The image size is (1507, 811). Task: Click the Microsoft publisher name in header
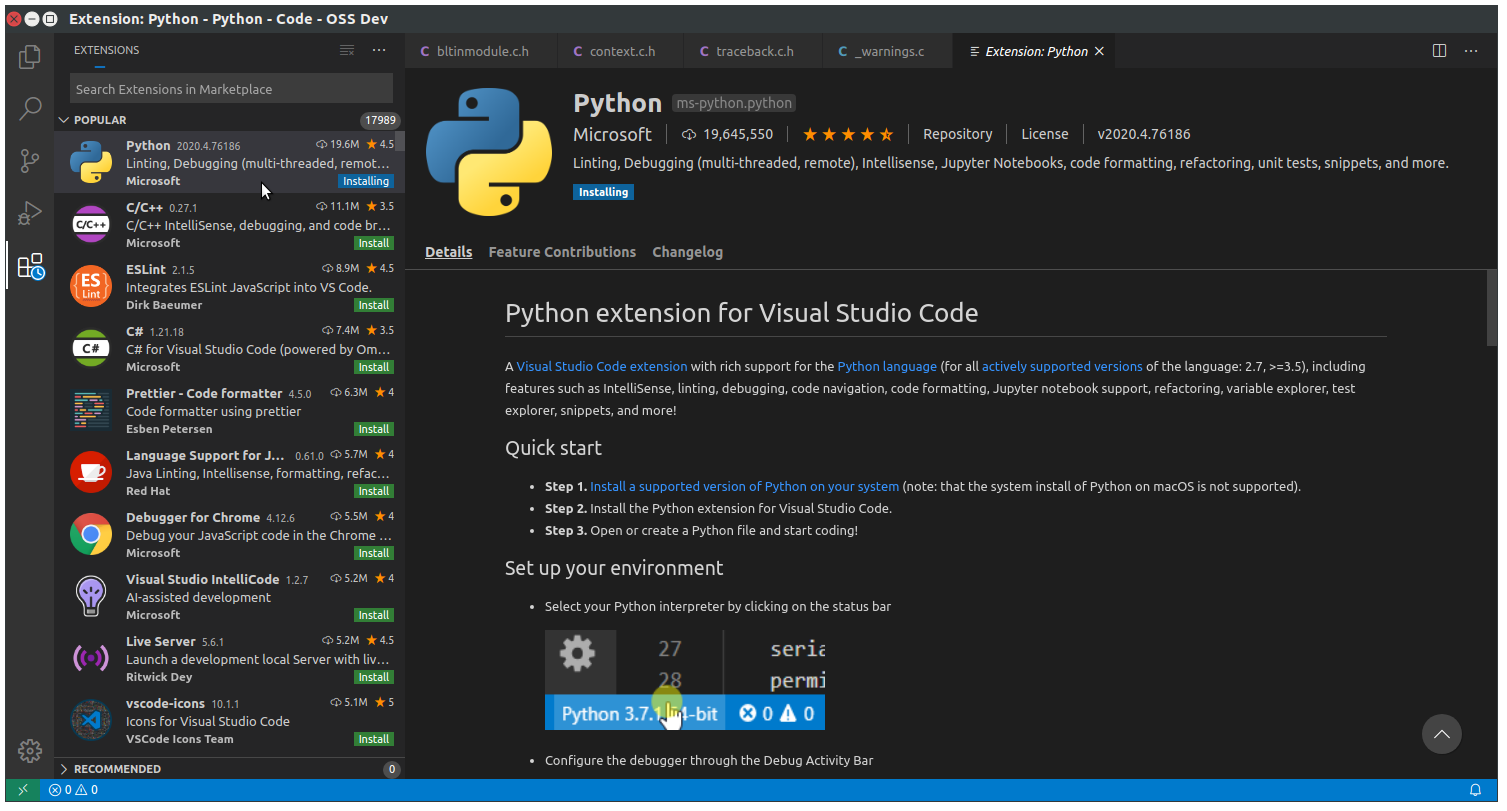point(612,134)
